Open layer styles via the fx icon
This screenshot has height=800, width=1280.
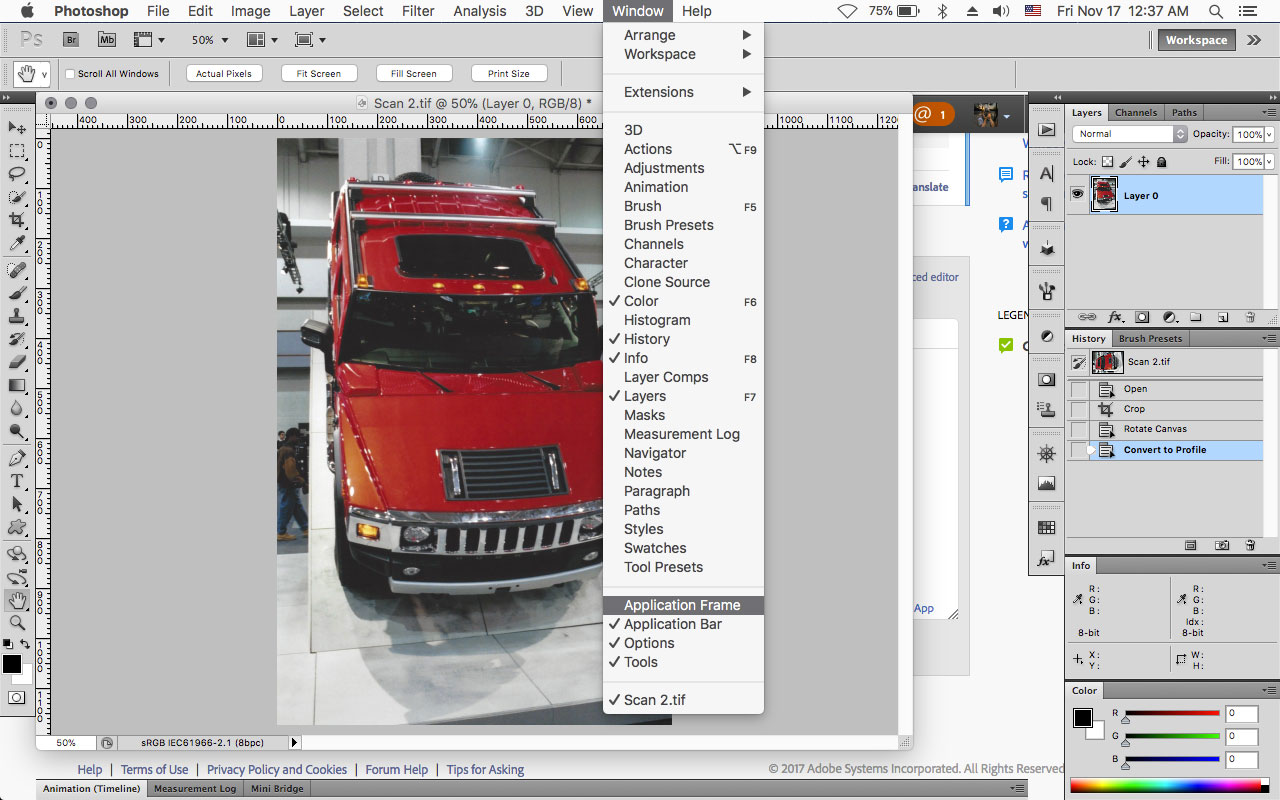1114,316
